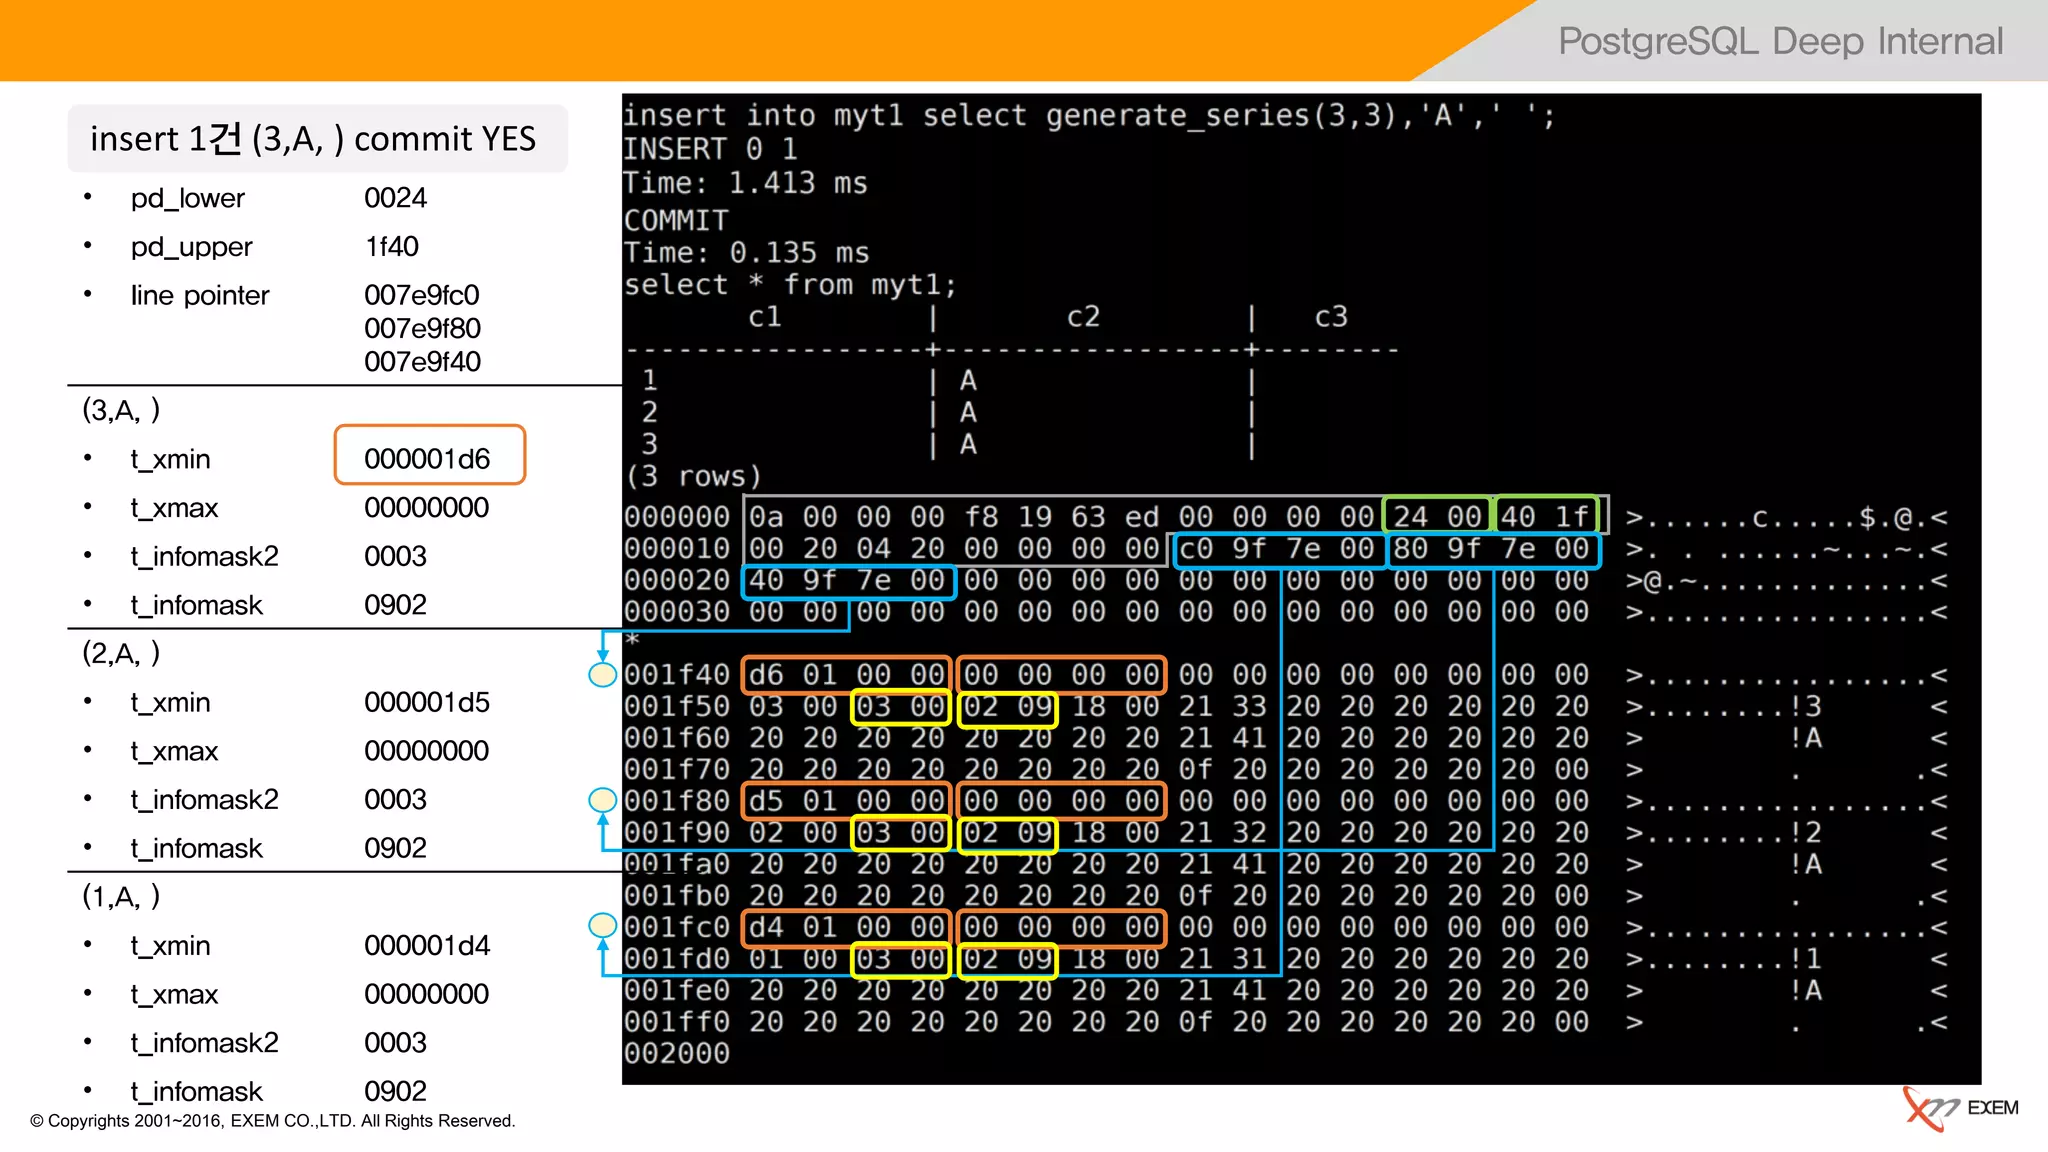Select bytes '40 1f' in the 000000 row
2048x1152 pixels.
tap(1546, 517)
